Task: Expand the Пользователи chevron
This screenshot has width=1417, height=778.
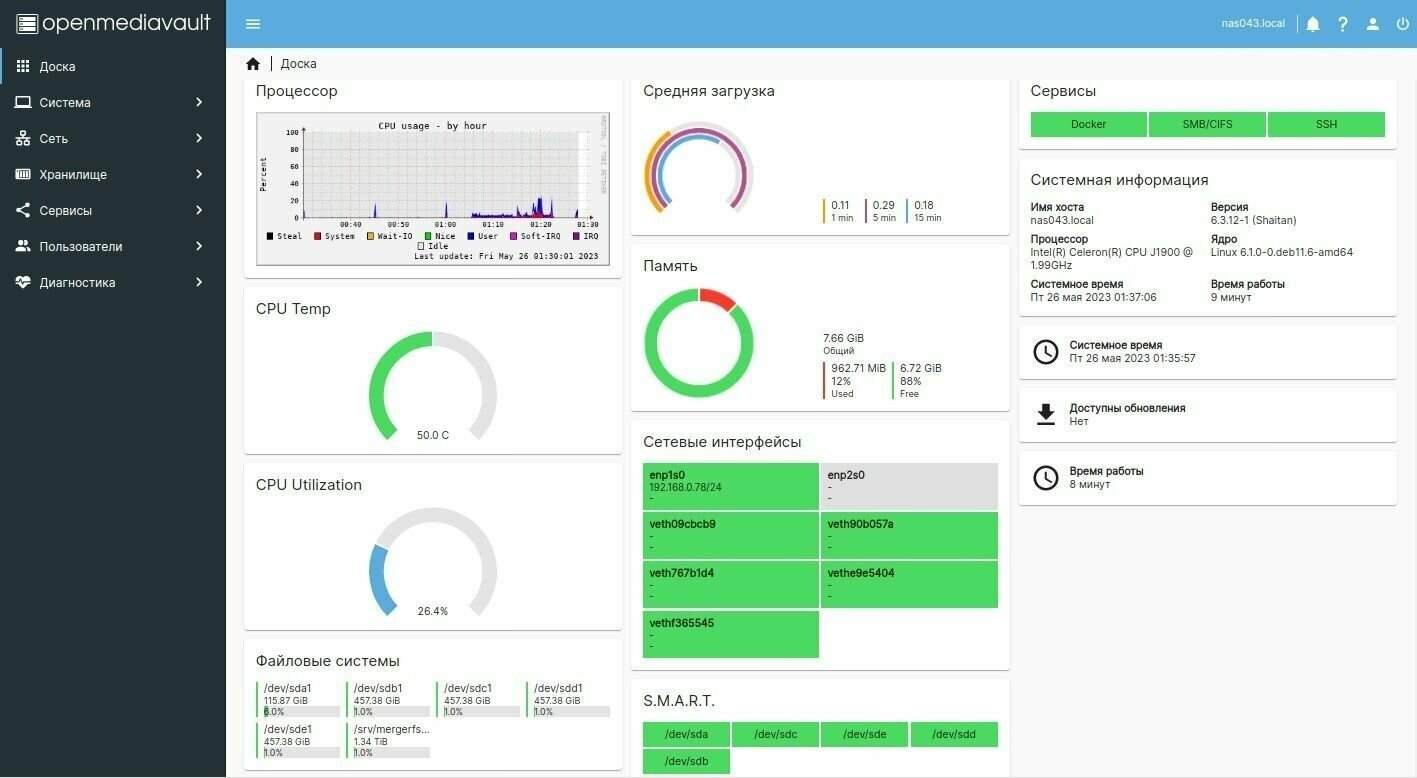Action: [x=199, y=246]
